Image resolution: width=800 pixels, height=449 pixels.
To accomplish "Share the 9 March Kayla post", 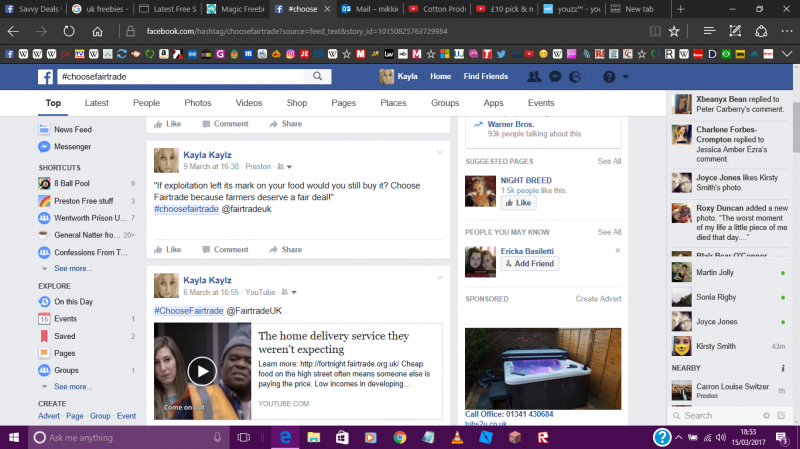I will click(x=285, y=250).
